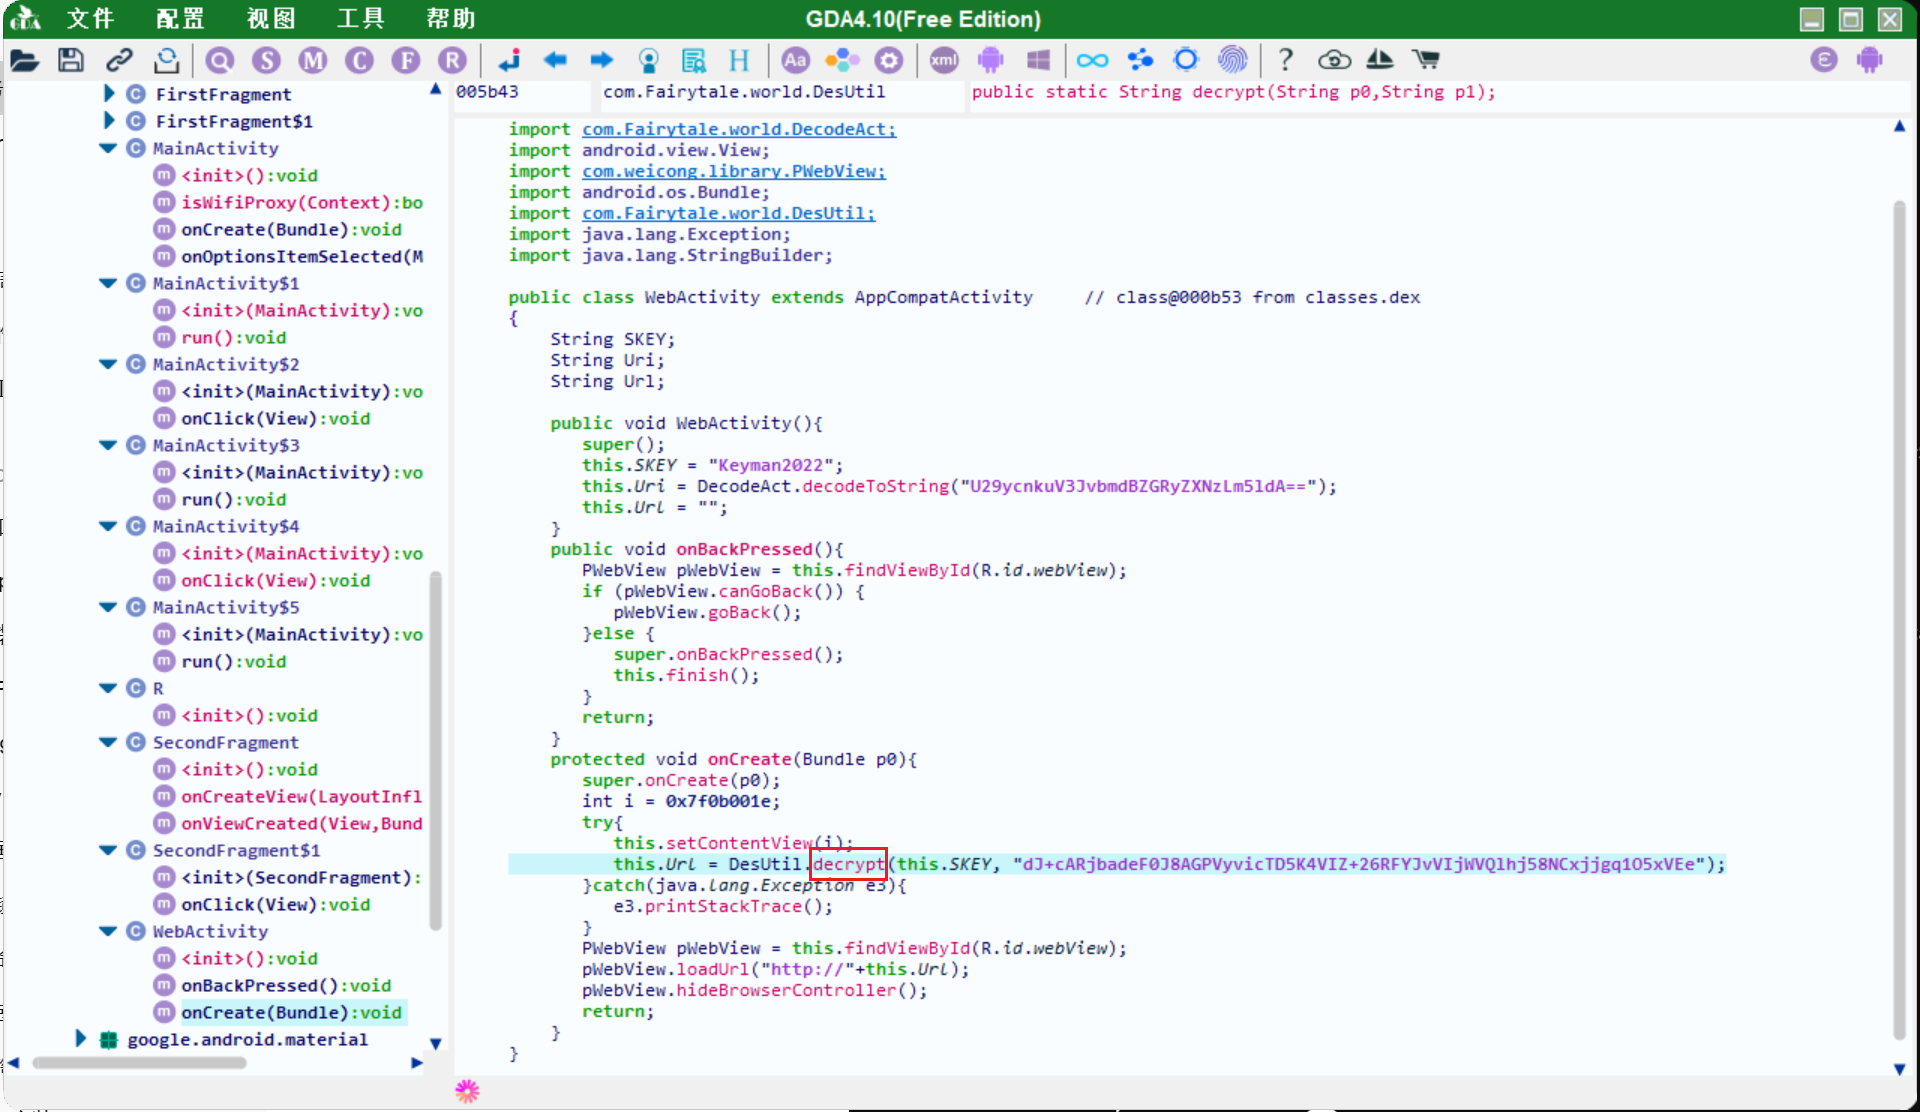Click the blue infinity loop icon
Screen dimensions: 1920x1112
tap(1092, 61)
